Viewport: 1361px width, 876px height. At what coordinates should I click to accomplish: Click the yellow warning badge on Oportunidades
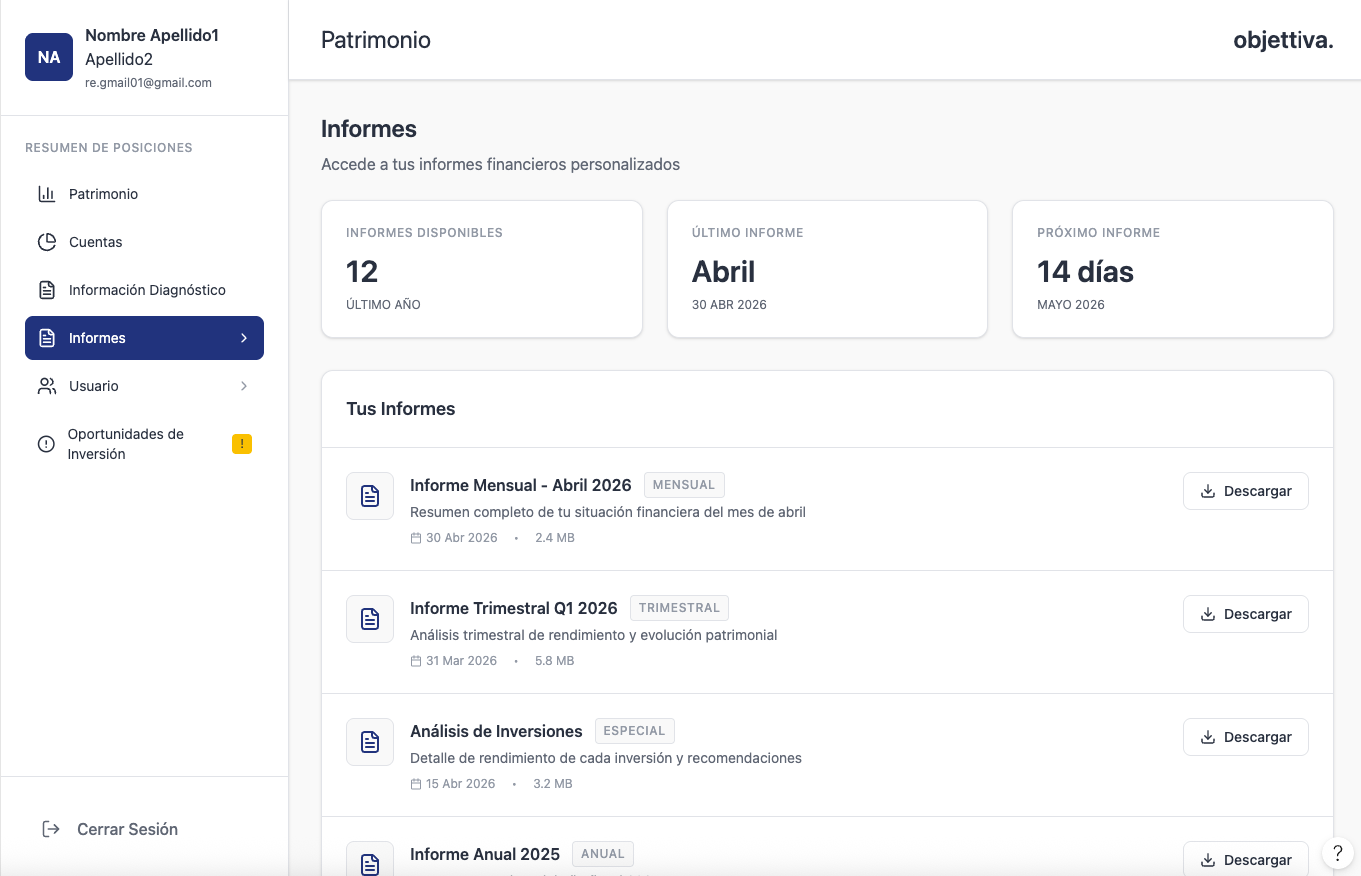[242, 444]
